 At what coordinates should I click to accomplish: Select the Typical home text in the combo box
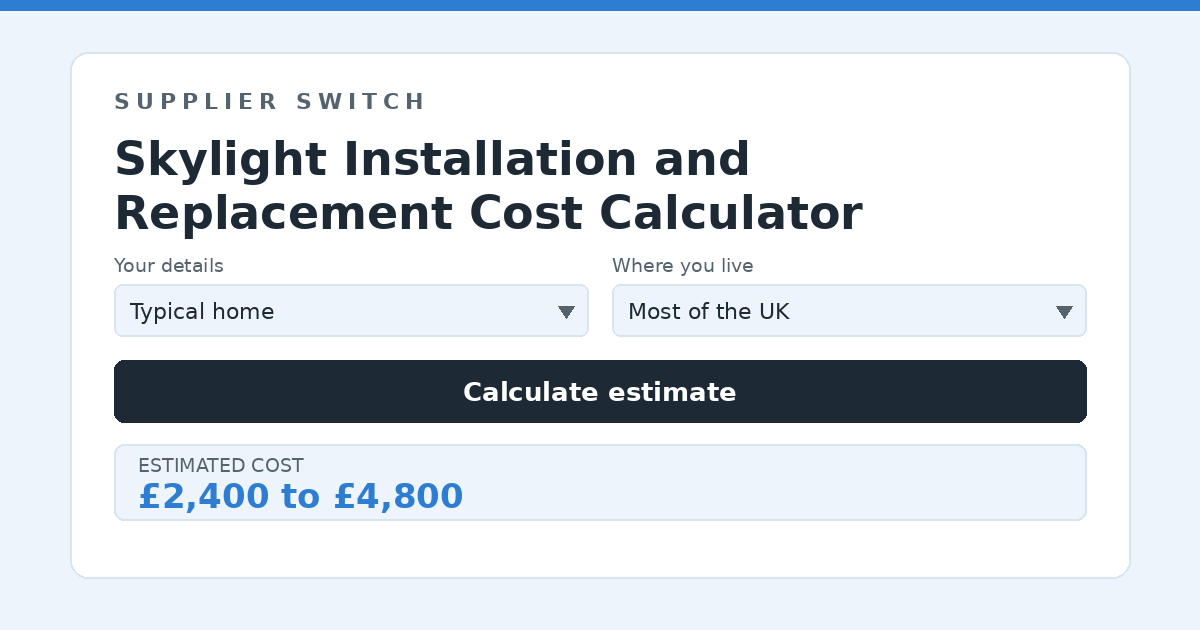pyautogui.click(x=202, y=312)
